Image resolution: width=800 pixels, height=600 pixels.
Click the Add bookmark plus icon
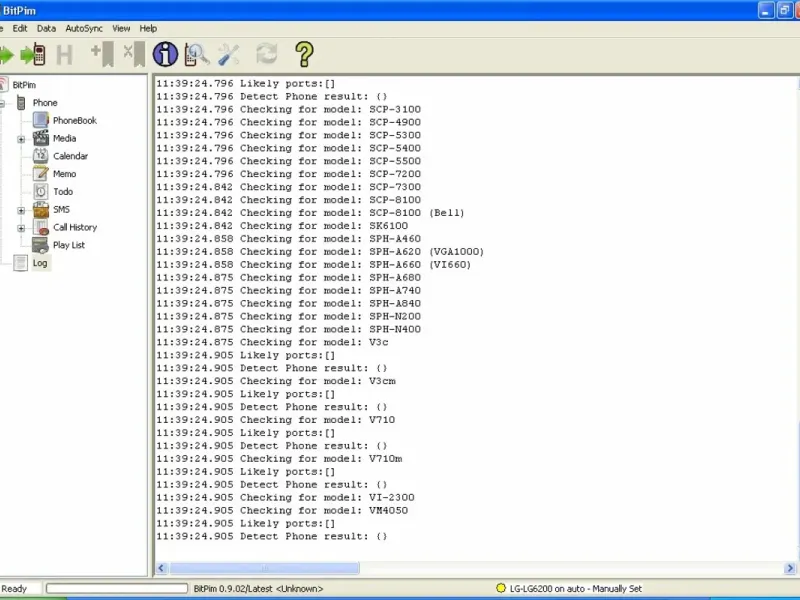(102, 54)
